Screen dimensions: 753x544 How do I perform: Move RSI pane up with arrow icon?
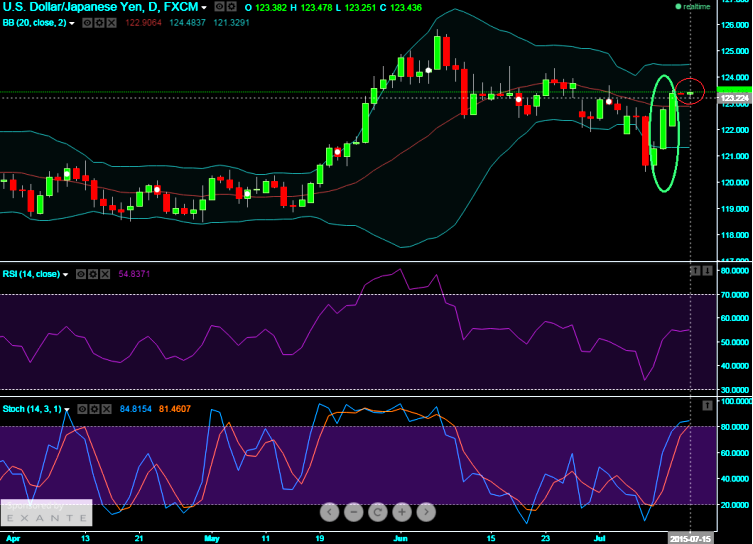pos(695,271)
